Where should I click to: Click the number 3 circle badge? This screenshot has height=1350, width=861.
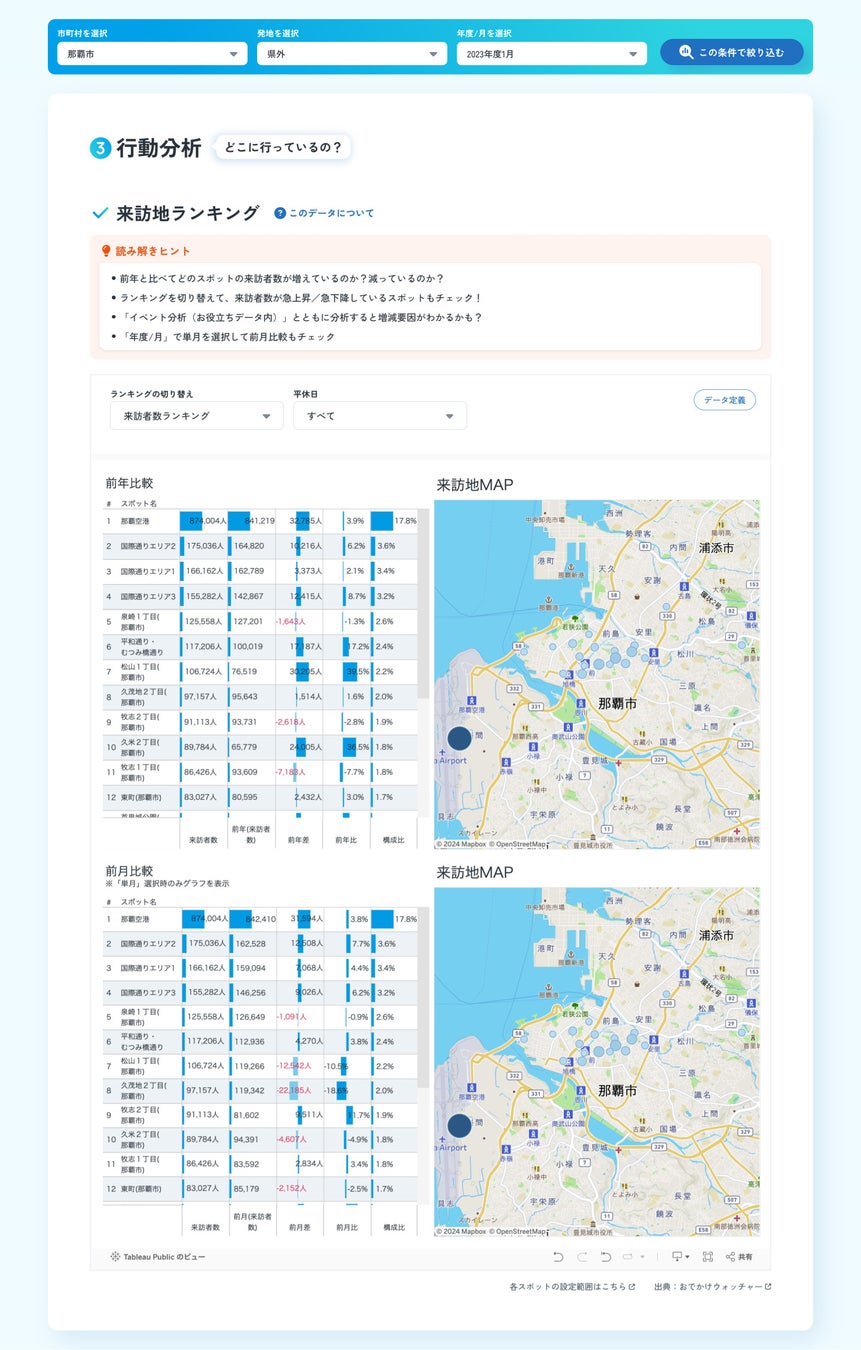pos(100,148)
